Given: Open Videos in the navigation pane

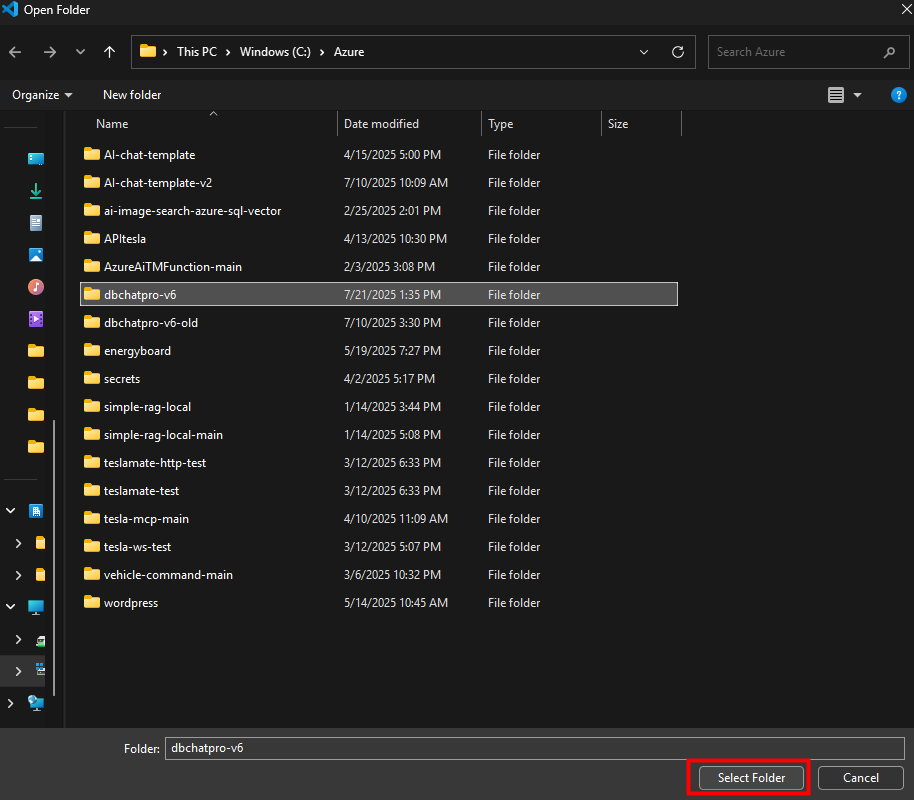Looking at the screenshot, I should coord(36,319).
